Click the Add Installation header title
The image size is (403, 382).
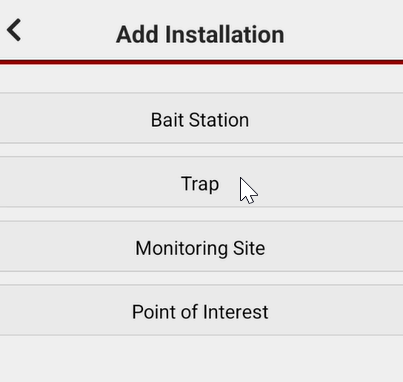click(x=200, y=34)
